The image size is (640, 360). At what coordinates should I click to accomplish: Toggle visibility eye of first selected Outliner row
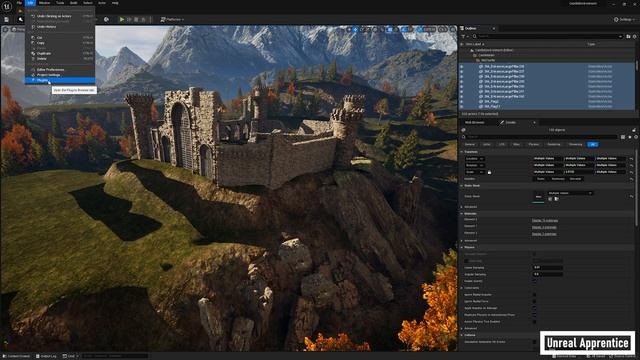[x=462, y=66]
